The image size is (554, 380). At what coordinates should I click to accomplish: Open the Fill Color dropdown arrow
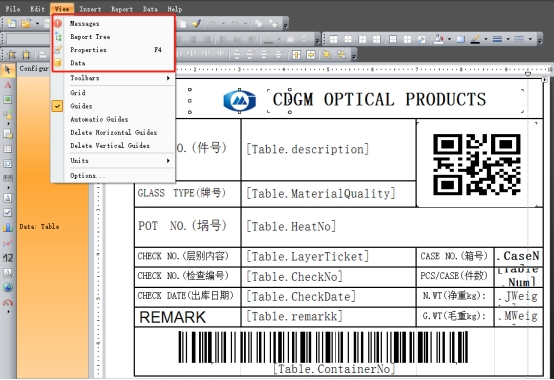click(x=449, y=39)
